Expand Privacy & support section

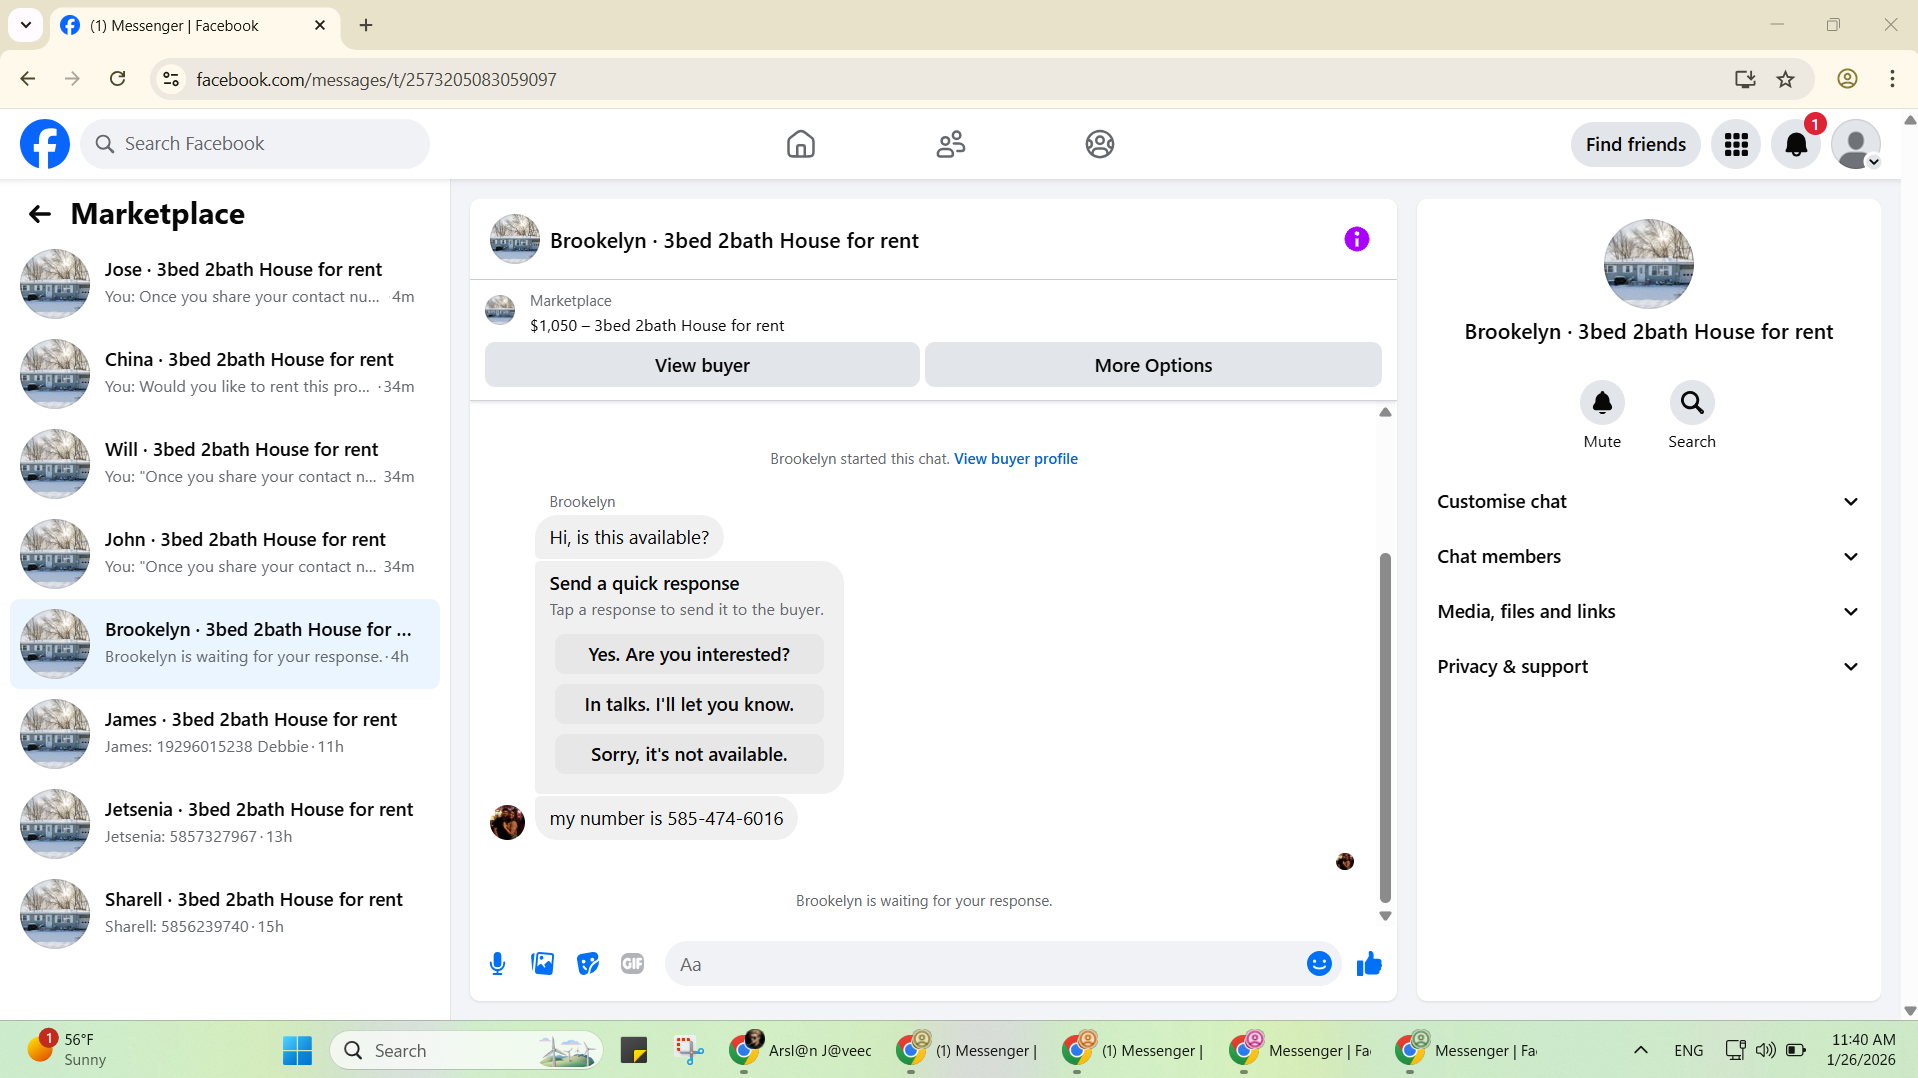click(x=1648, y=667)
